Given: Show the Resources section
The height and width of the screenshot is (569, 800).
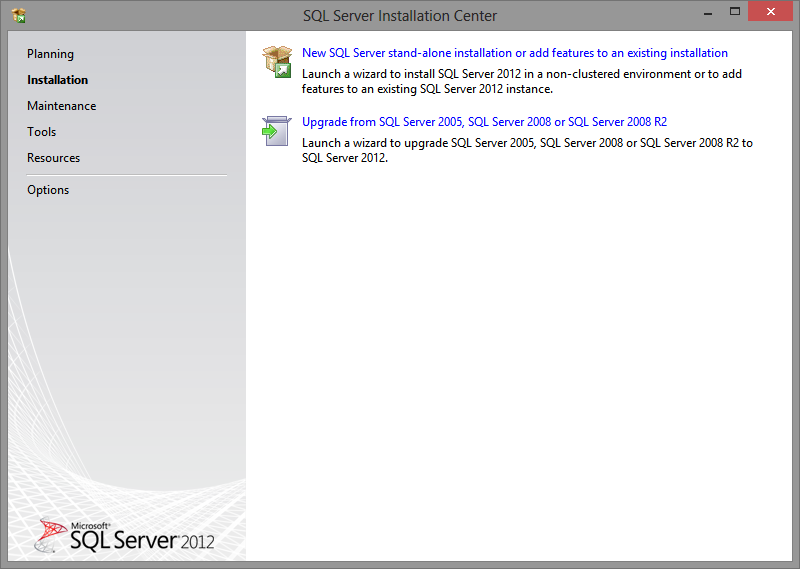Looking at the screenshot, I should click(53, 158).
